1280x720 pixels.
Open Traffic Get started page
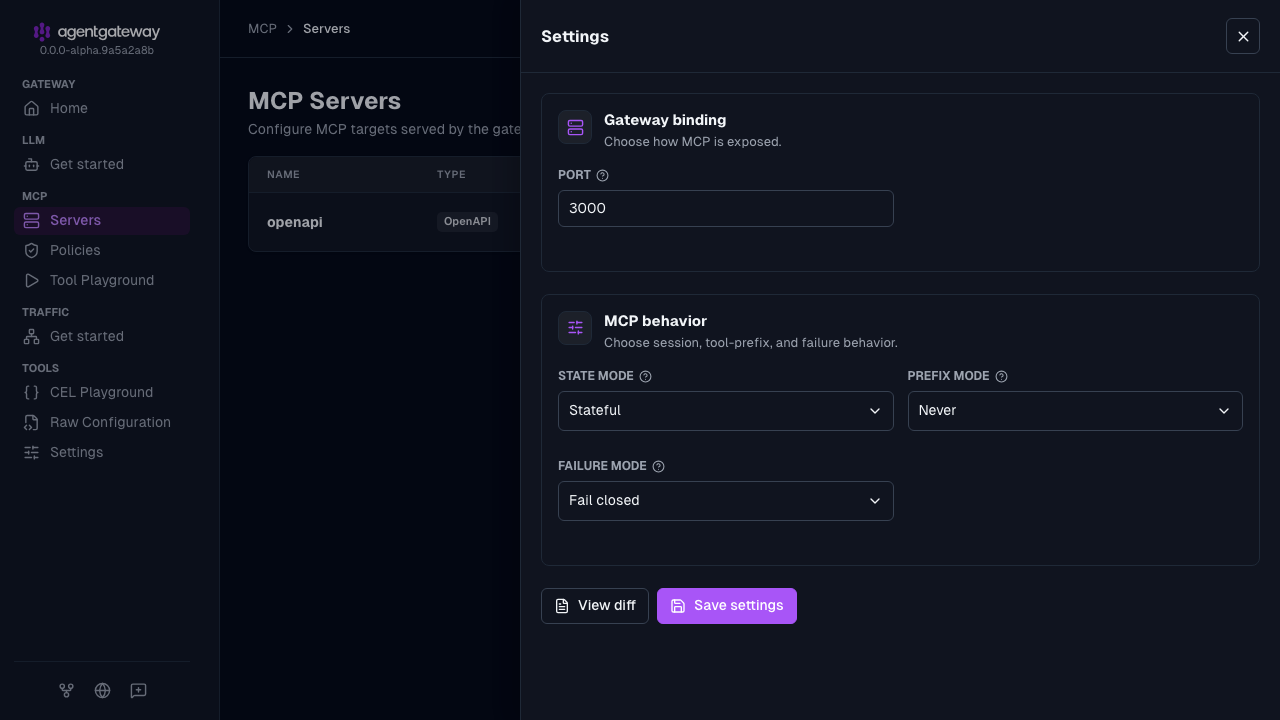tap(102, 336)
